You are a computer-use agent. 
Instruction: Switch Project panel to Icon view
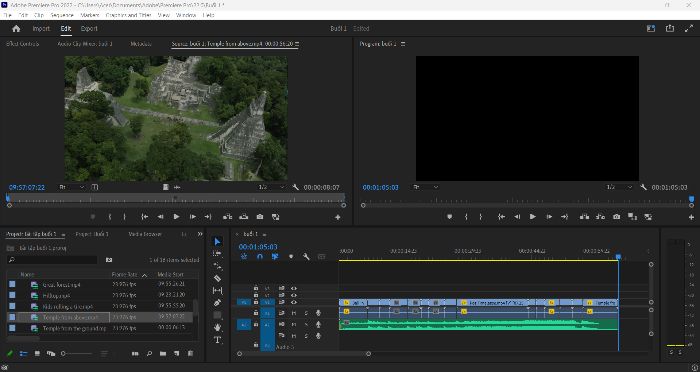tap(37, 353)
